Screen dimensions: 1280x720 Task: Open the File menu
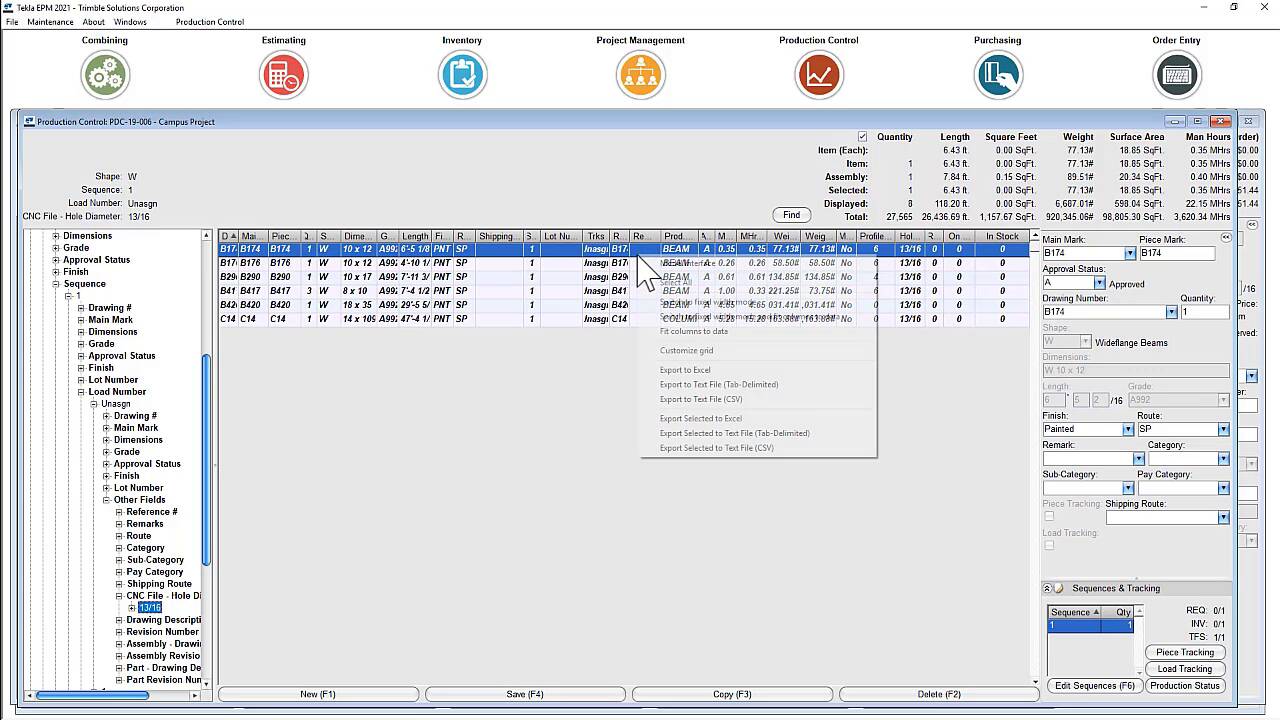(12, 22)
